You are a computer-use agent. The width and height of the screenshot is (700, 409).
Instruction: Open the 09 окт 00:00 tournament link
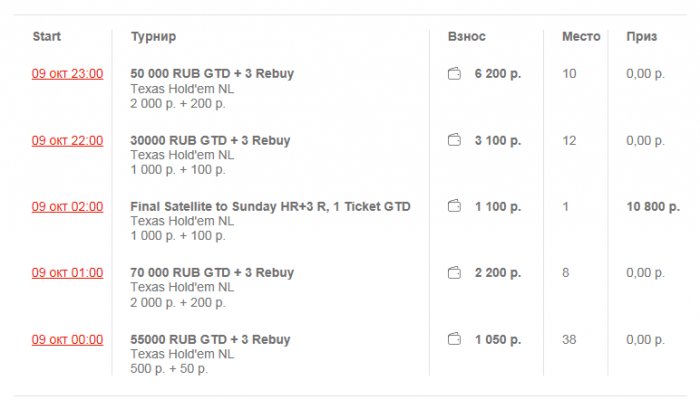(x=67, y=340)
